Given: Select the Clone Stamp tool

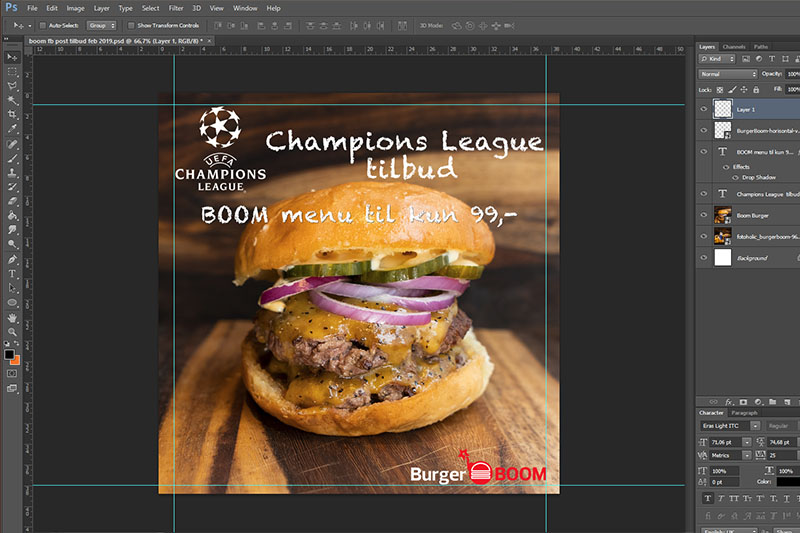Looking at the screenshot, I should pyautogui.click(x=12, y=173).
